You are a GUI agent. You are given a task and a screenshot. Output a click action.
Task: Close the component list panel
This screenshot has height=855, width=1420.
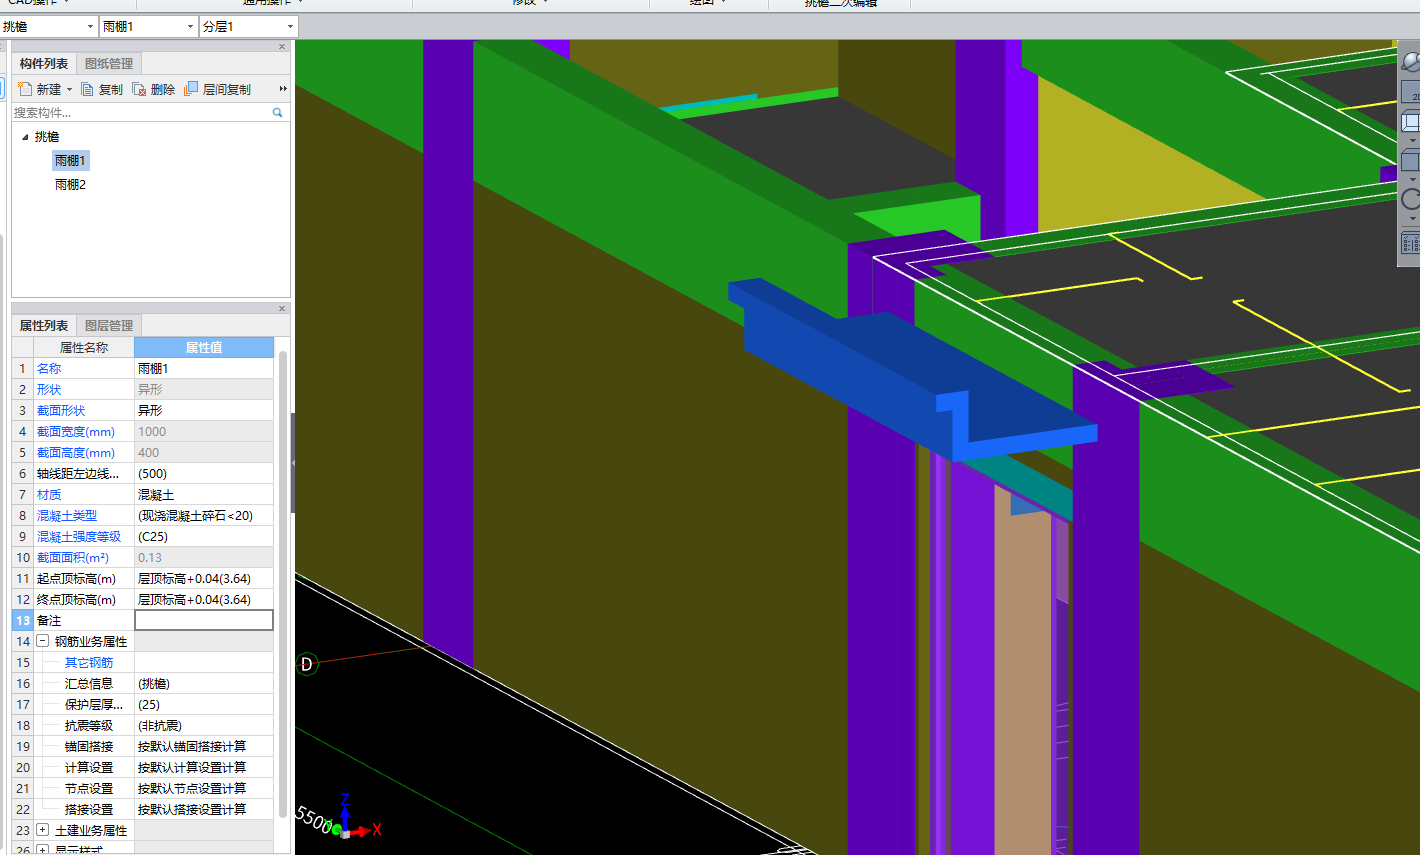(282, 47)
